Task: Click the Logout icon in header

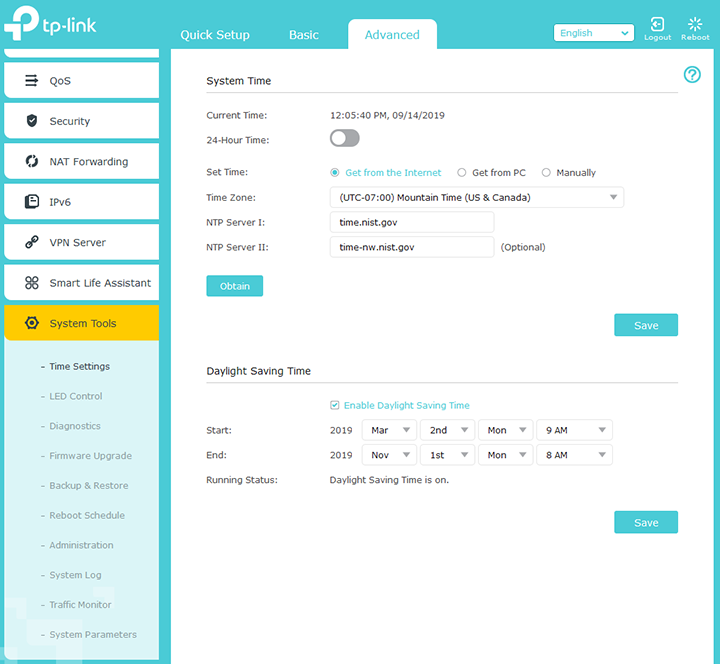Action: 657,25
